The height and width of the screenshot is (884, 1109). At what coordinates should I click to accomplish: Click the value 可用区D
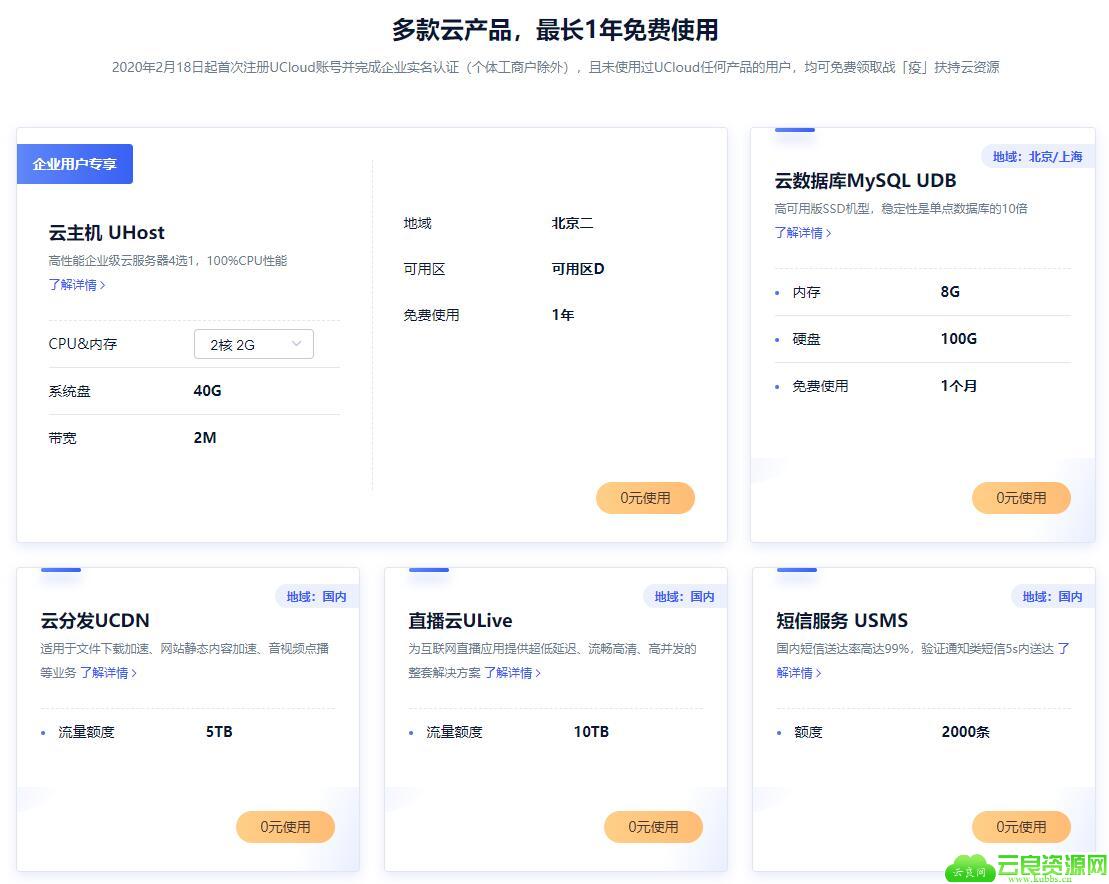coord(578,269)
